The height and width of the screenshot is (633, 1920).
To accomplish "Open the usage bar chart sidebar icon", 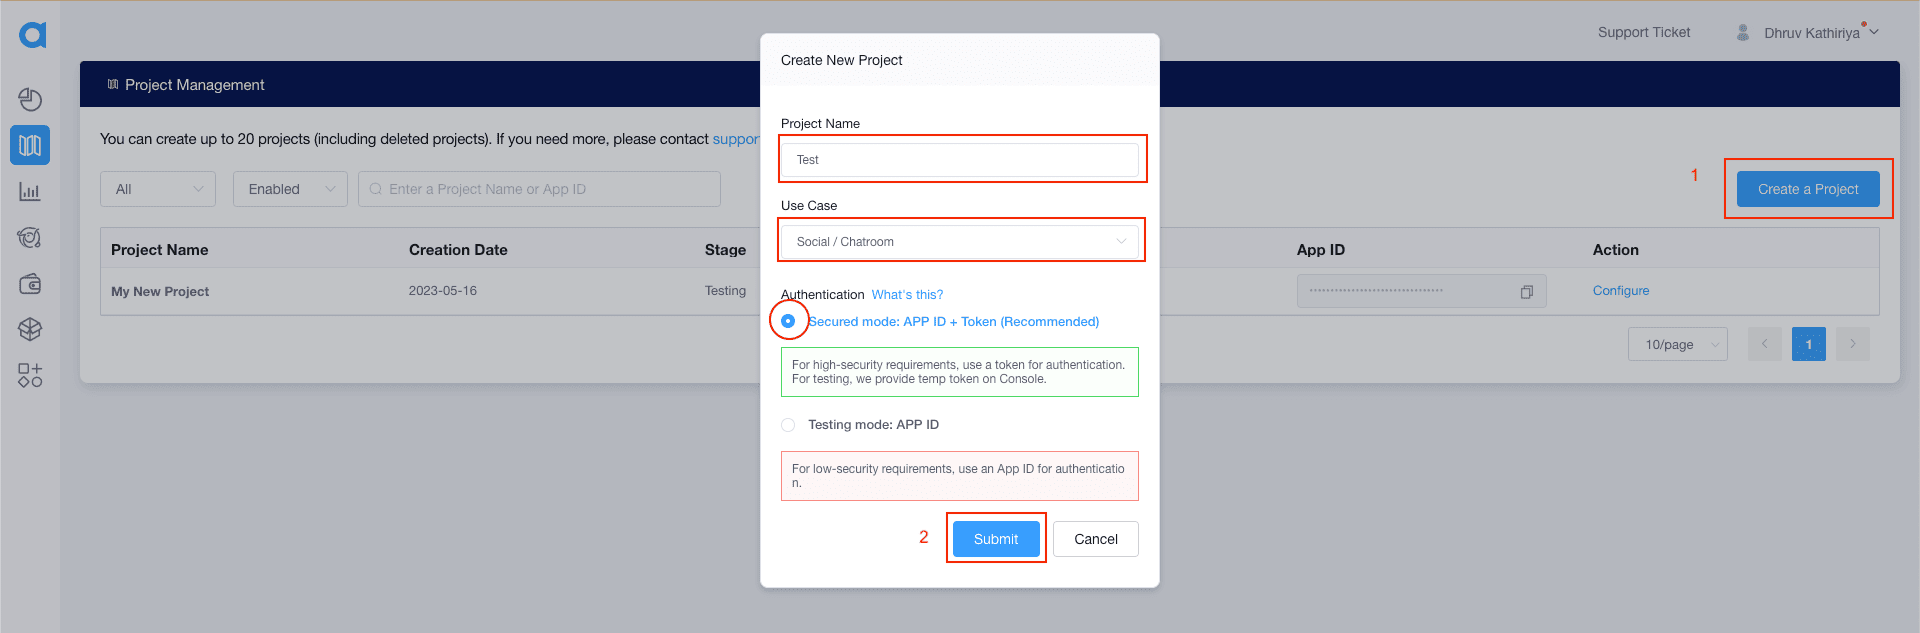I will click(x=30, y=191).
